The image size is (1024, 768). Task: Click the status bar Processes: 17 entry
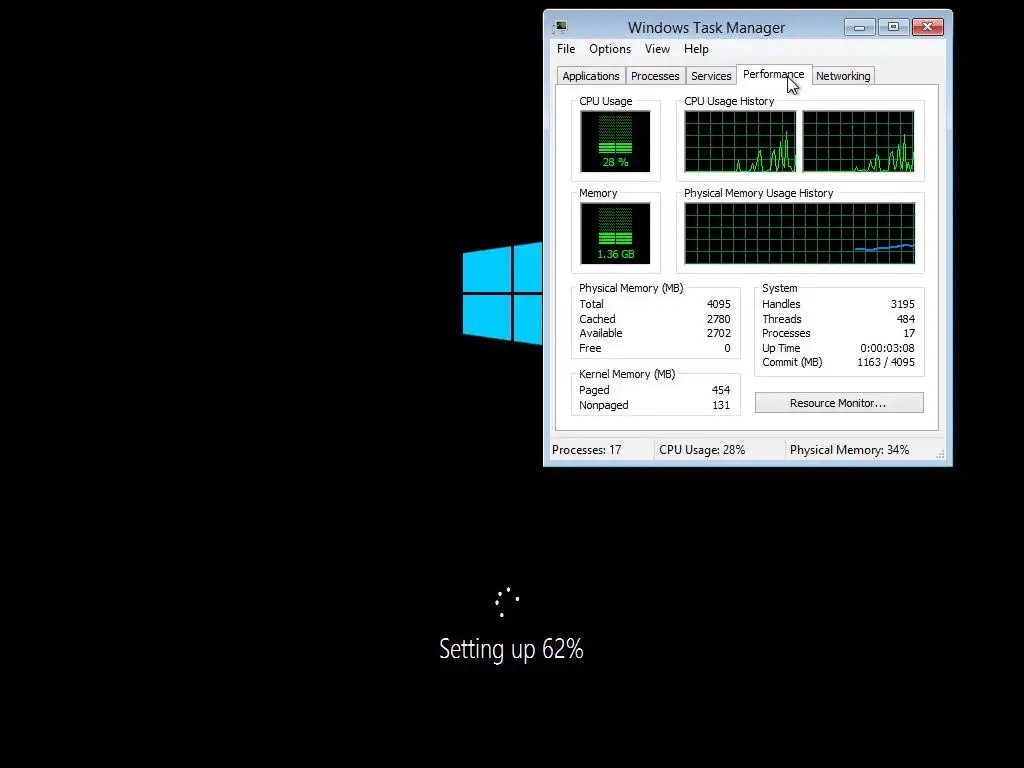tap(586, 450)
